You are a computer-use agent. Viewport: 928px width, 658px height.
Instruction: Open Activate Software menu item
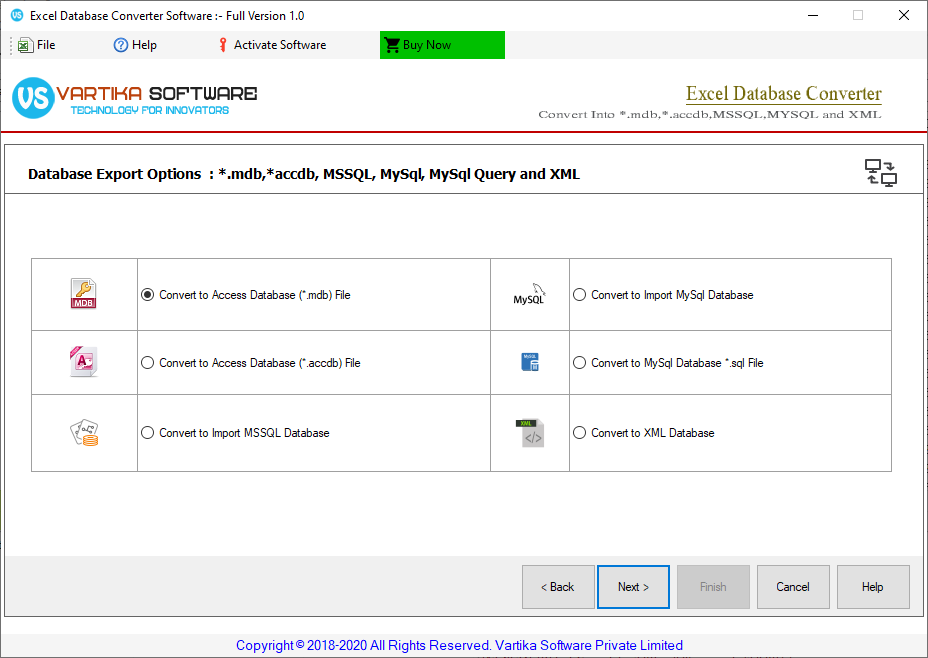[x=272, y=45]
